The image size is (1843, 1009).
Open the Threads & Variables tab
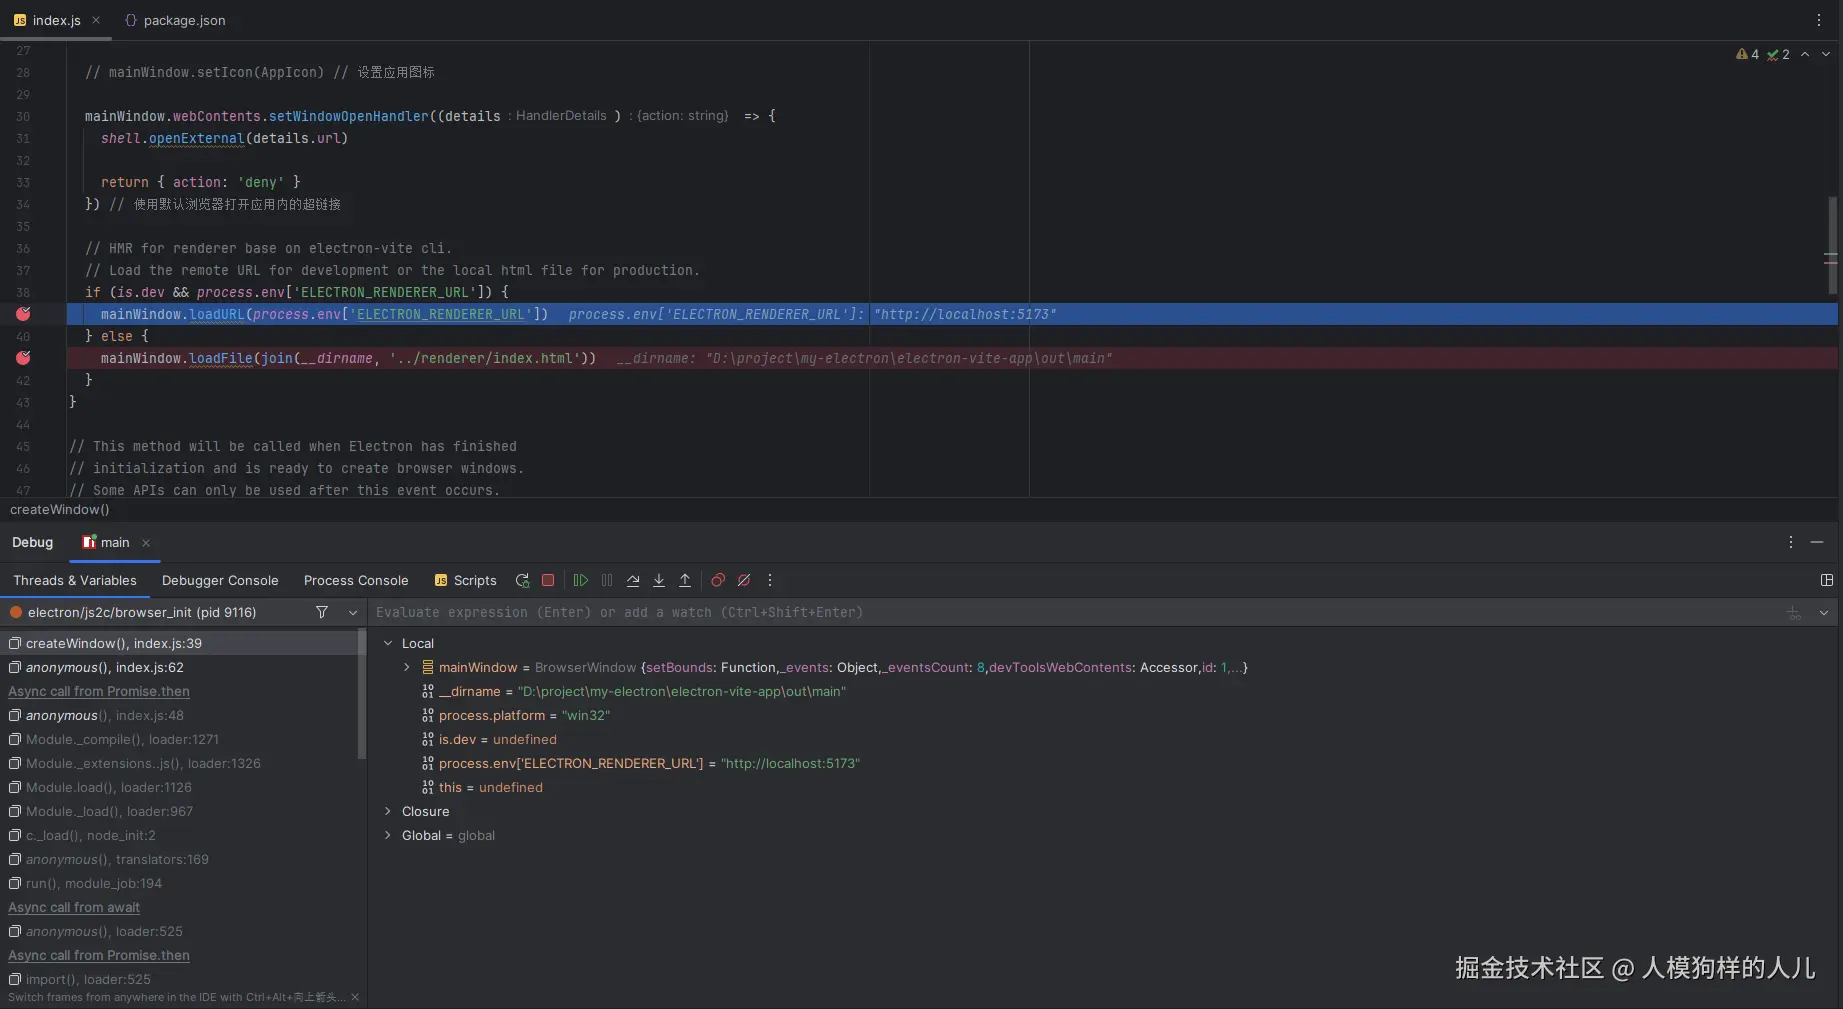[75, 580]
